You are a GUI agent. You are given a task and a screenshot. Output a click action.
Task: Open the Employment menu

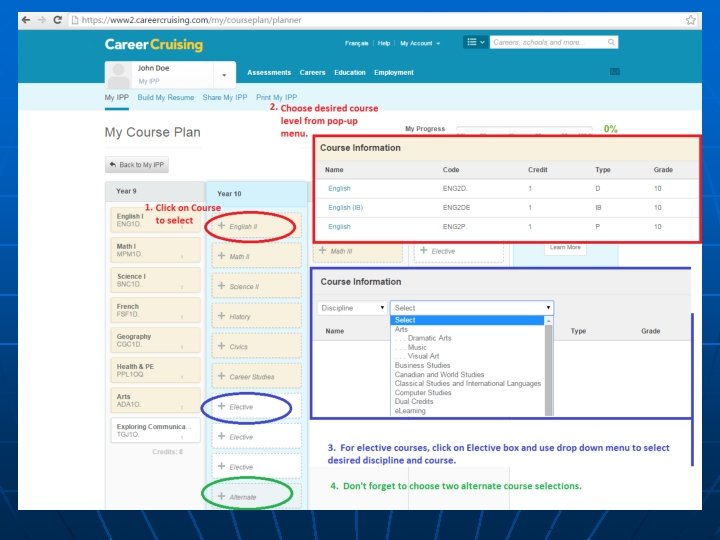[394, 73]
